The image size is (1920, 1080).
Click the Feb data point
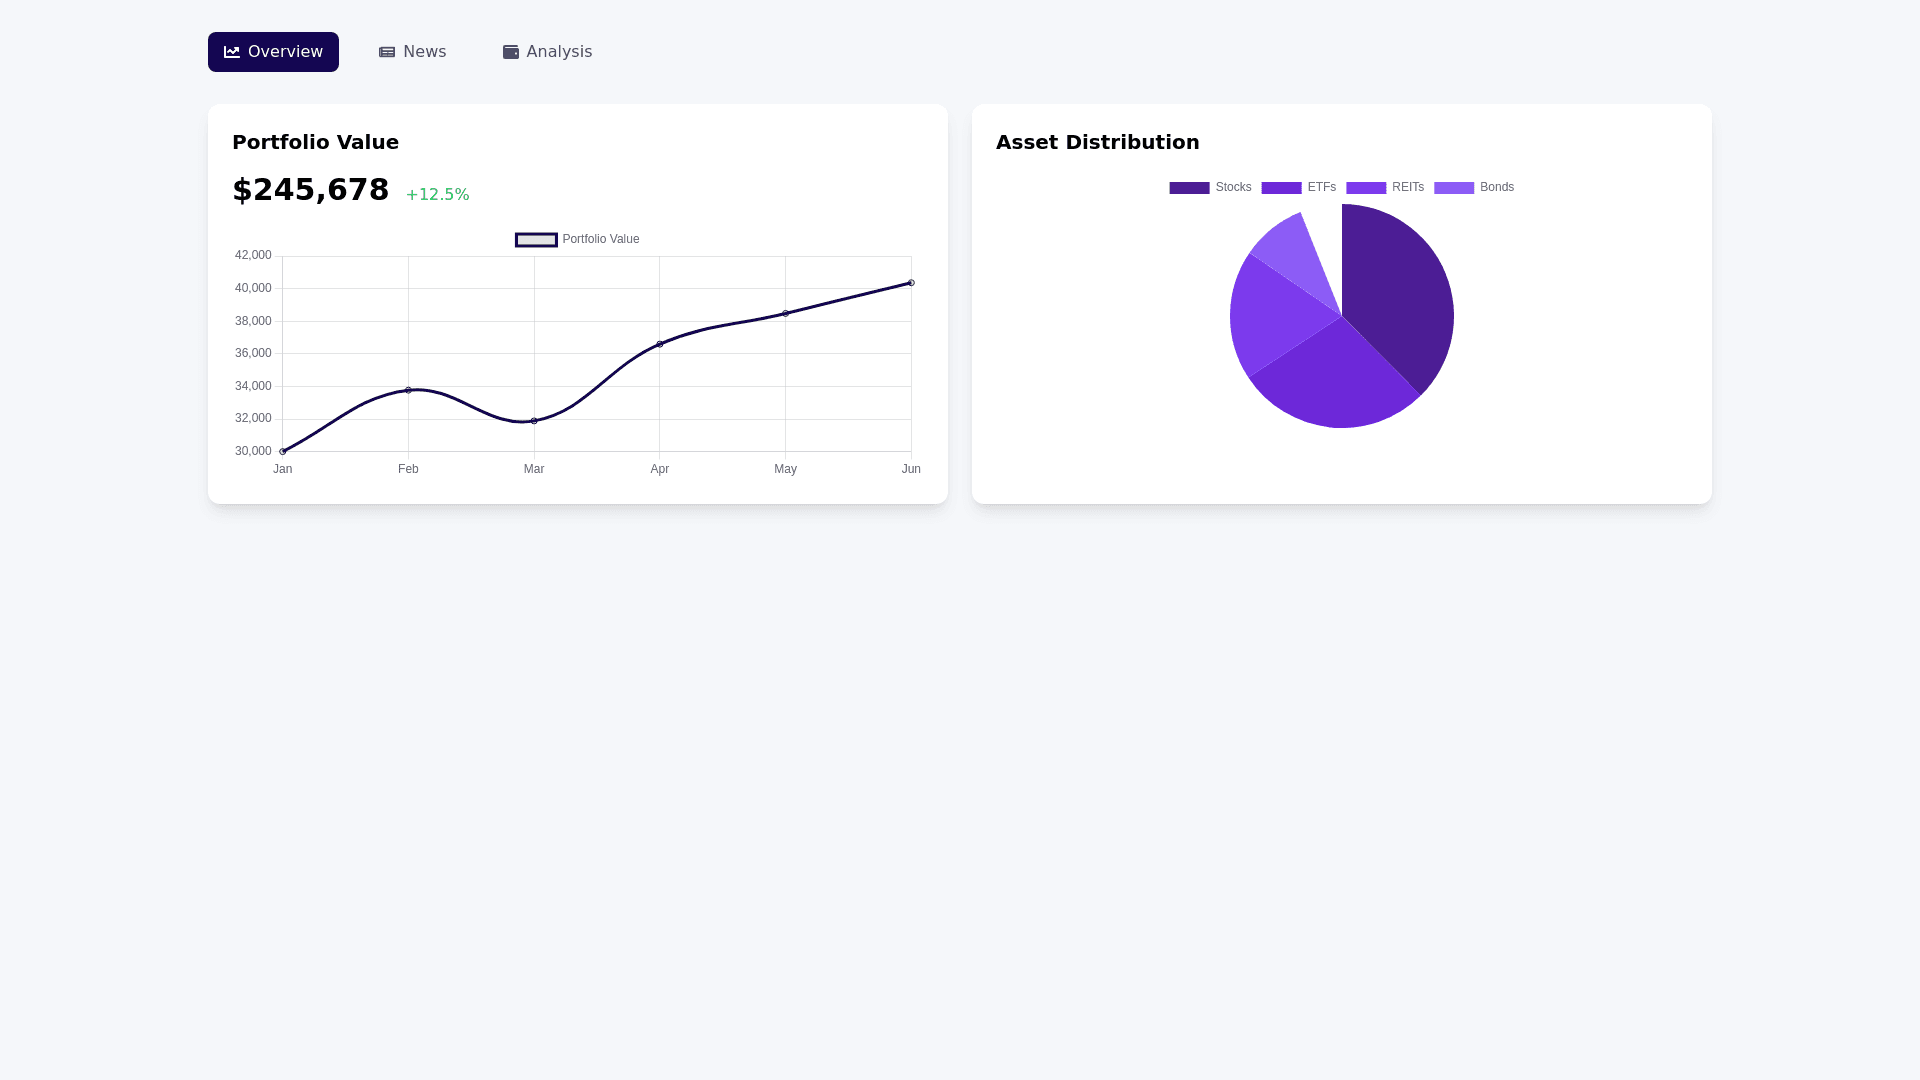408,390
